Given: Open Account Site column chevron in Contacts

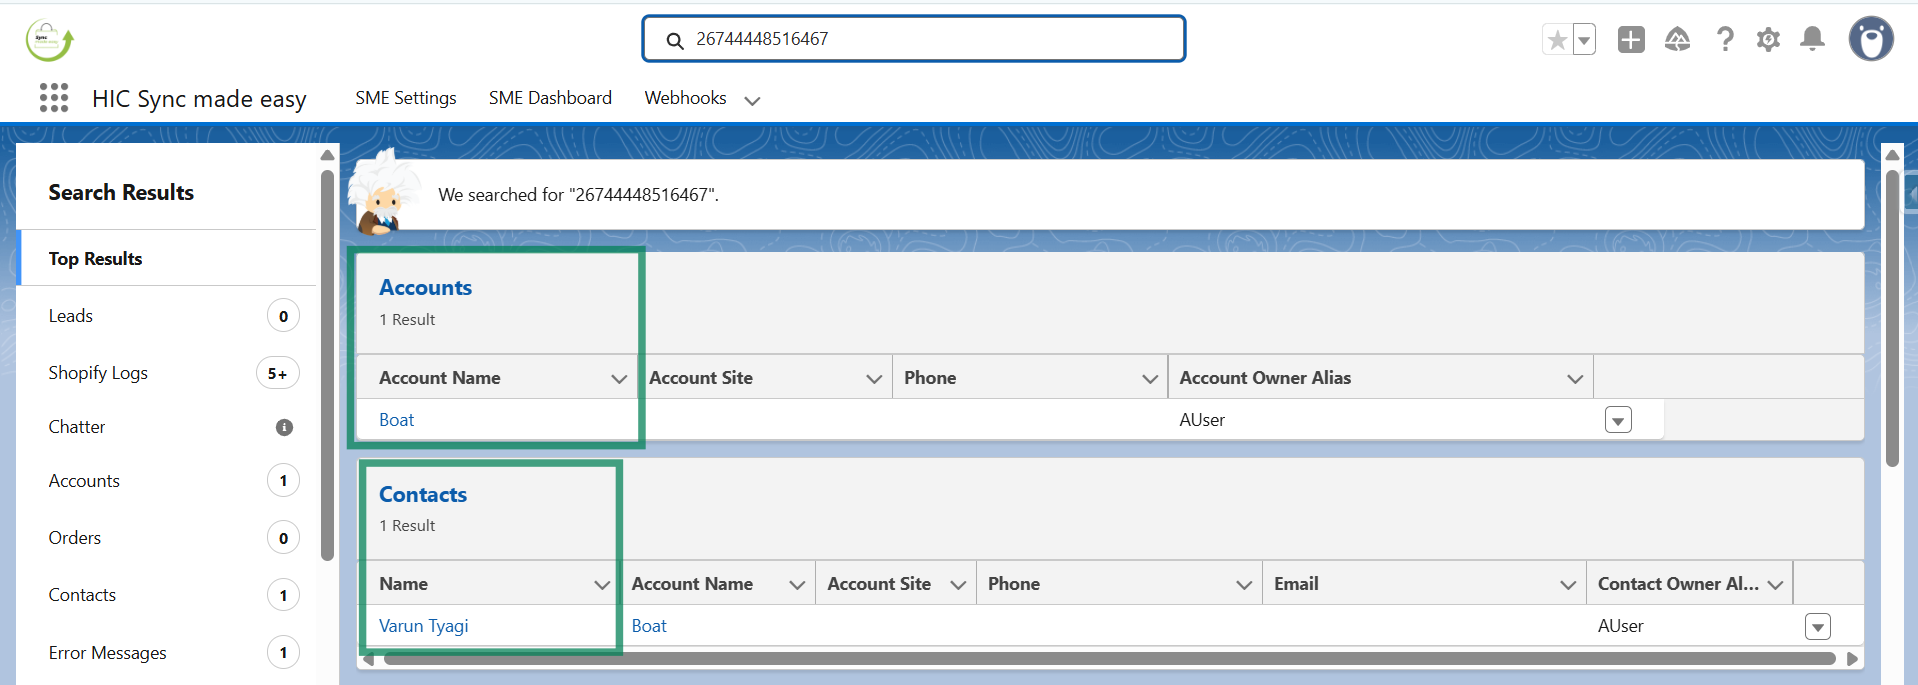Looking at the screenshot, I should coord(958,585).
